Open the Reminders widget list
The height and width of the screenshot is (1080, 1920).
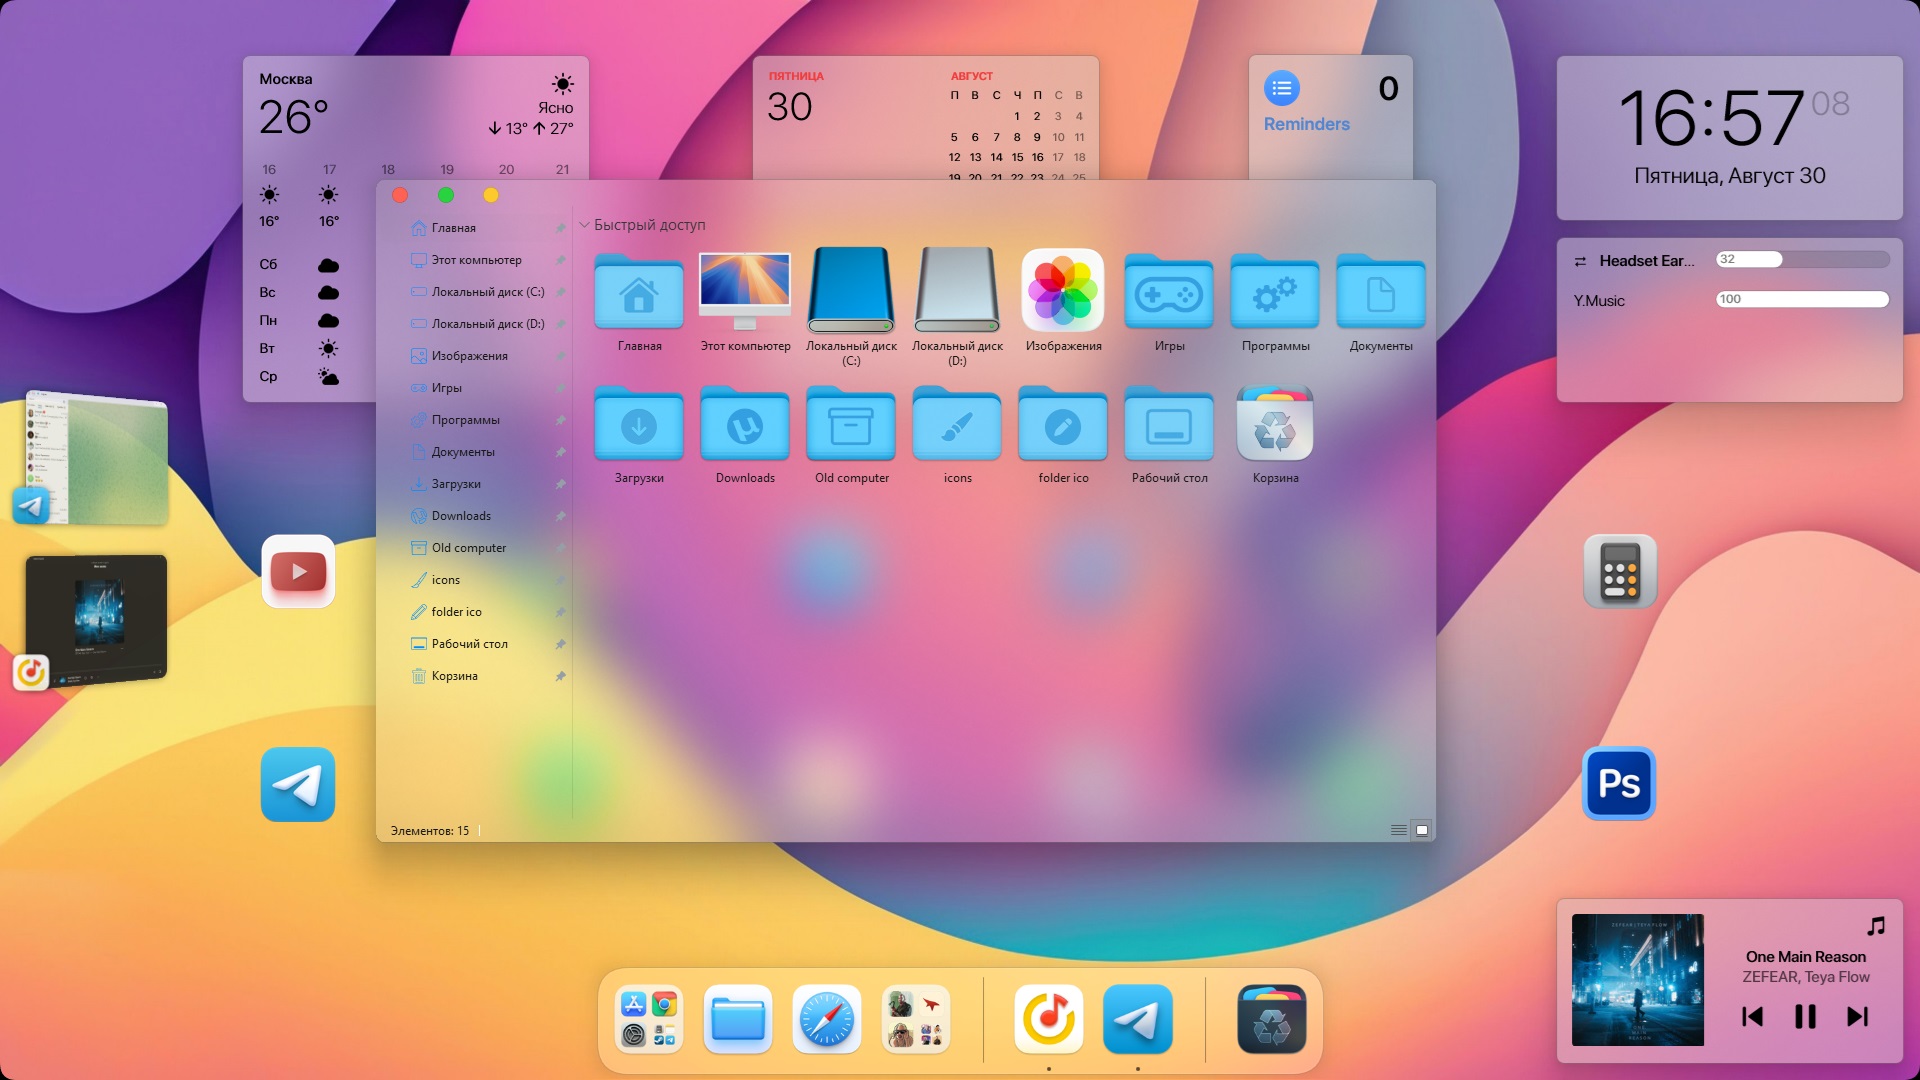pos(1282,88)
